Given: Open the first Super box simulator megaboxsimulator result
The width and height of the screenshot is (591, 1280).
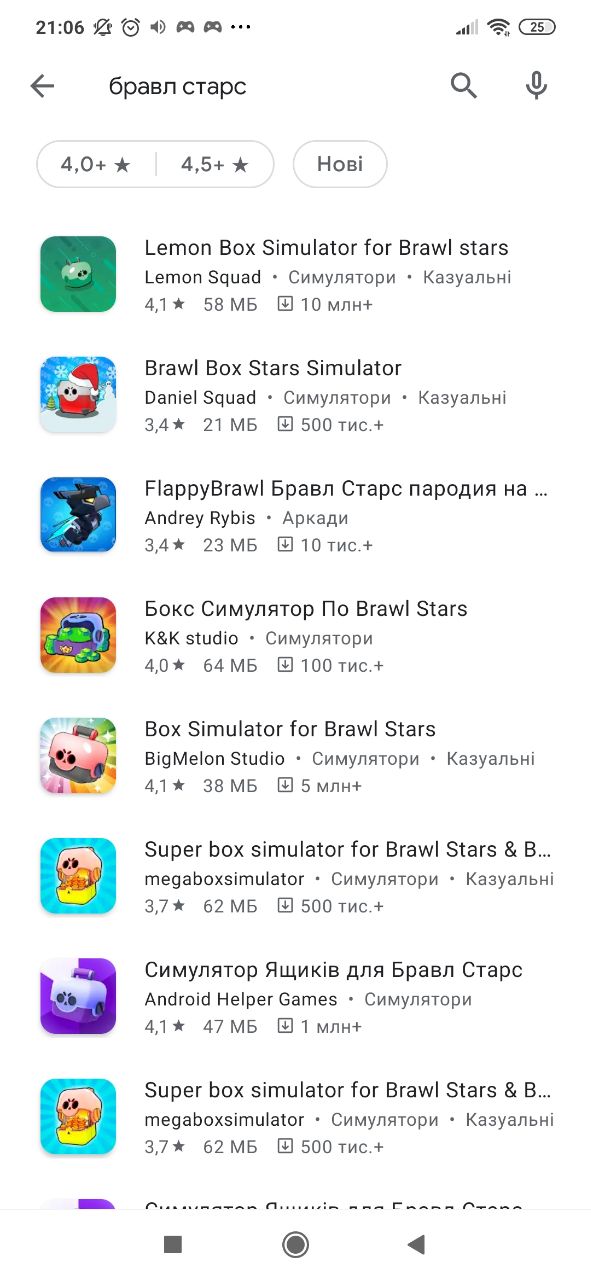Looking at the screenshot, I should pyautogui.click(x=295, y=877).
